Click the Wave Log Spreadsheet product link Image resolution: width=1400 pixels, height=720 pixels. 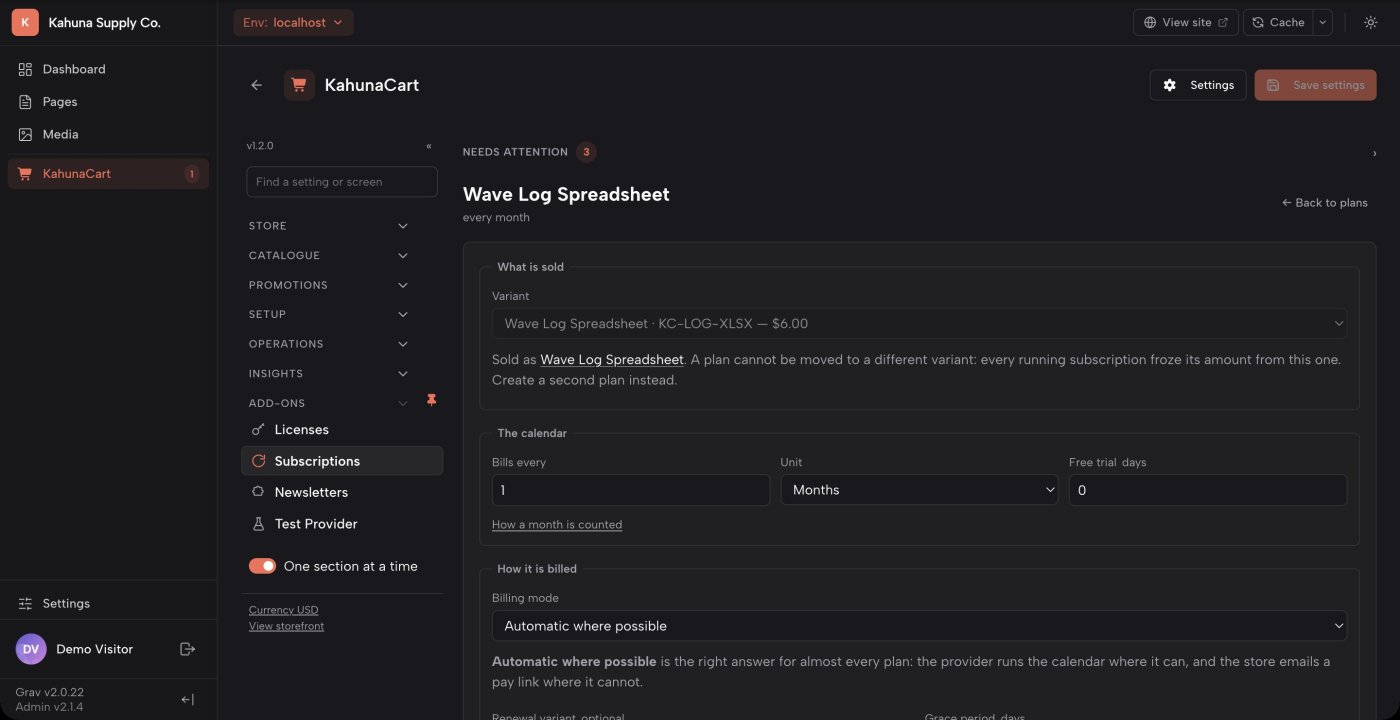click(x=612, y=359)
